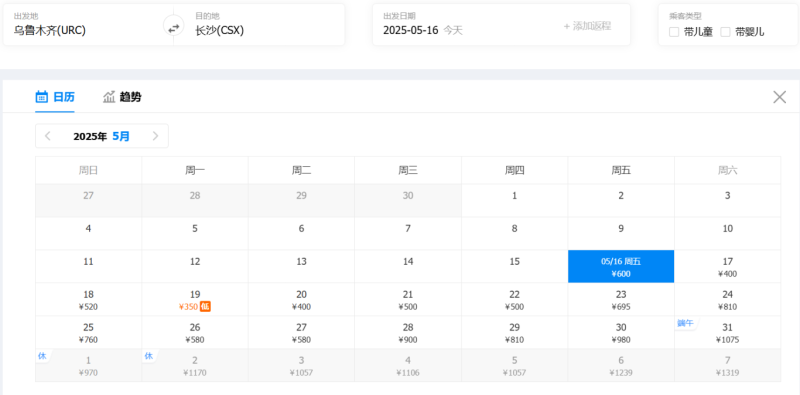
Task: Go to next month arrow
Action: tap(156, 136)
